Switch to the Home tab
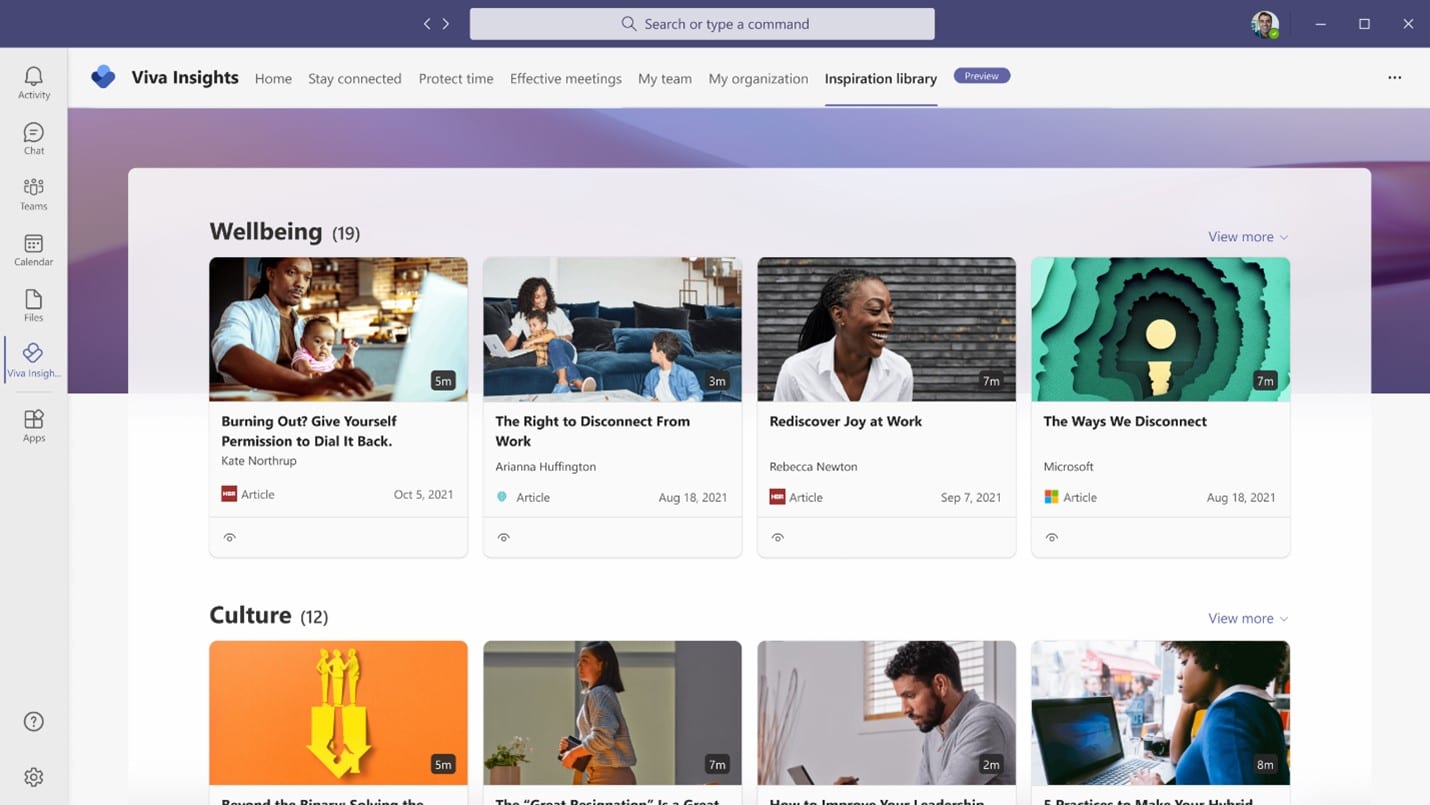The image size is (1430, 805). point(273,78)
